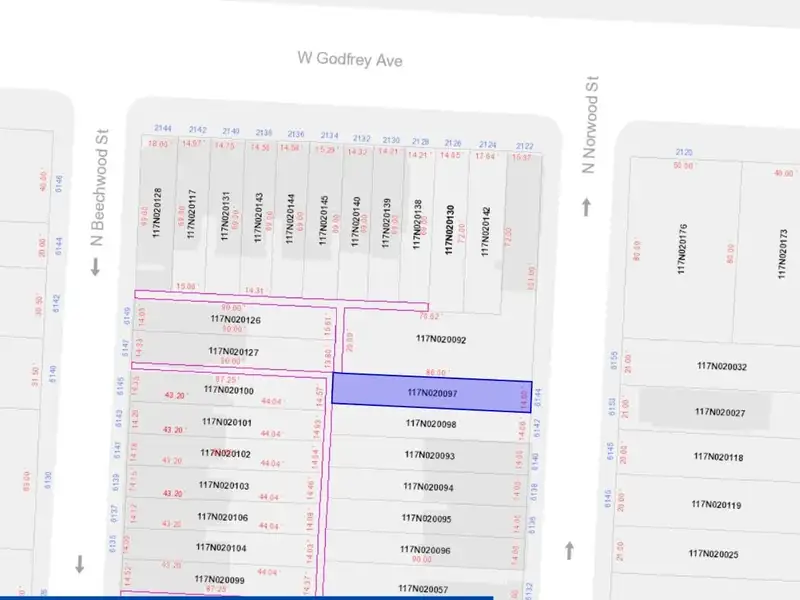Click the W Godfrey Ave street label
The image size is (800, 600).
point(350,60)
